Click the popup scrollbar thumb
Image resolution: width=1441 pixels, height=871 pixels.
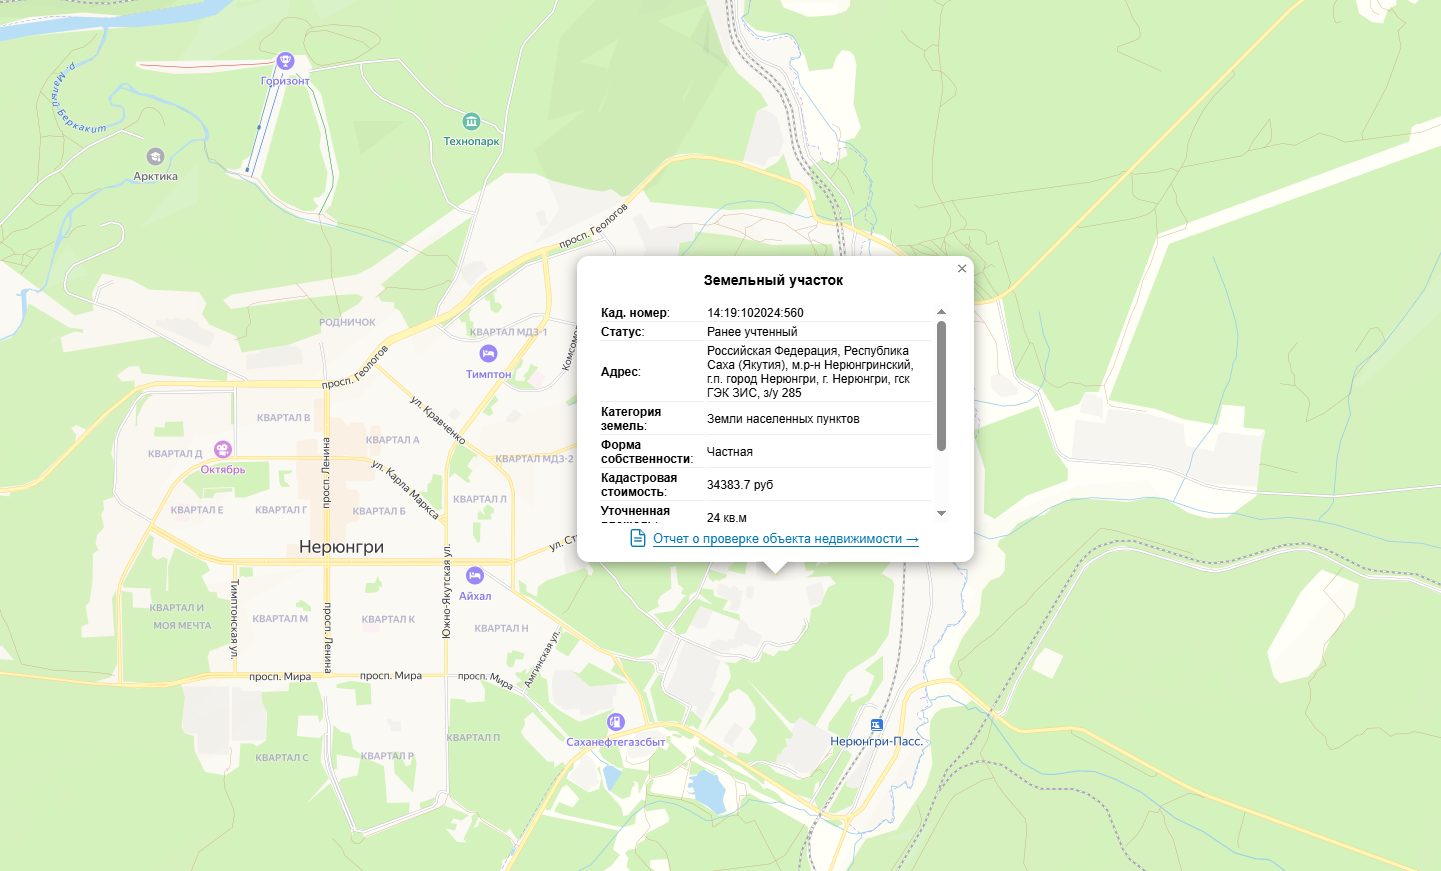[941, 386]
